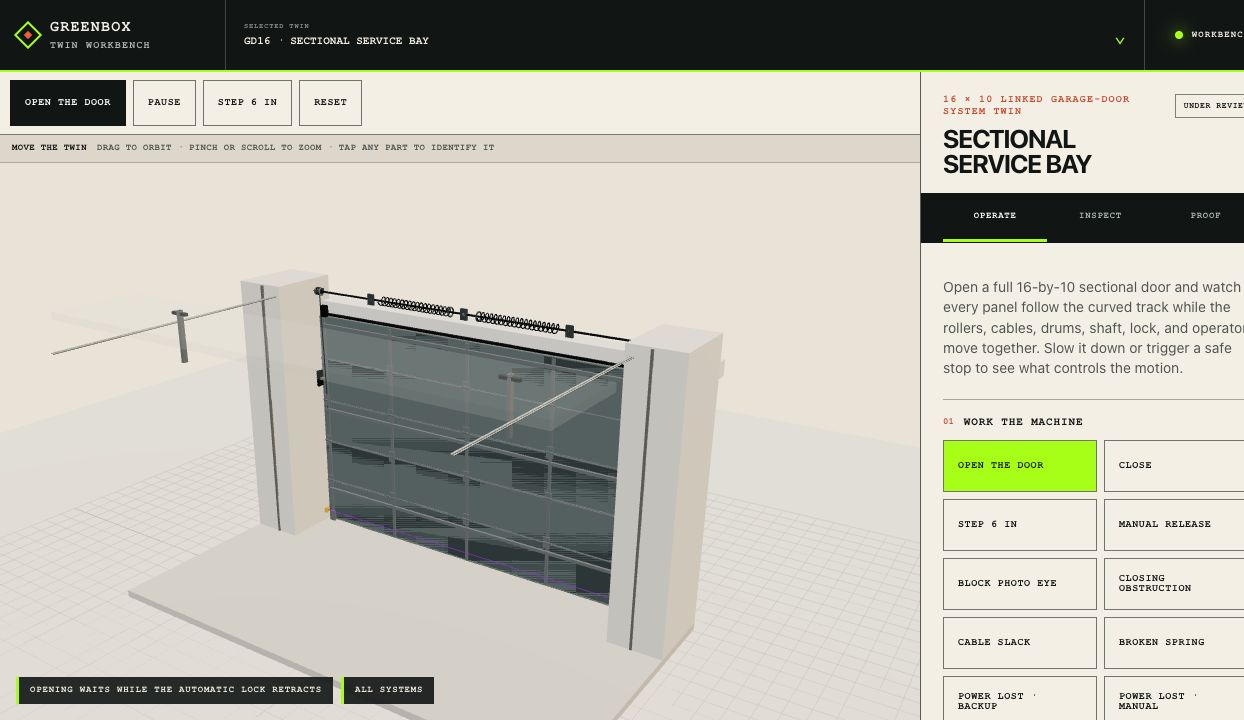Click the Move The Twin hint text
The width and height of the screenshot is (1244, 720).
coord(49,148)
